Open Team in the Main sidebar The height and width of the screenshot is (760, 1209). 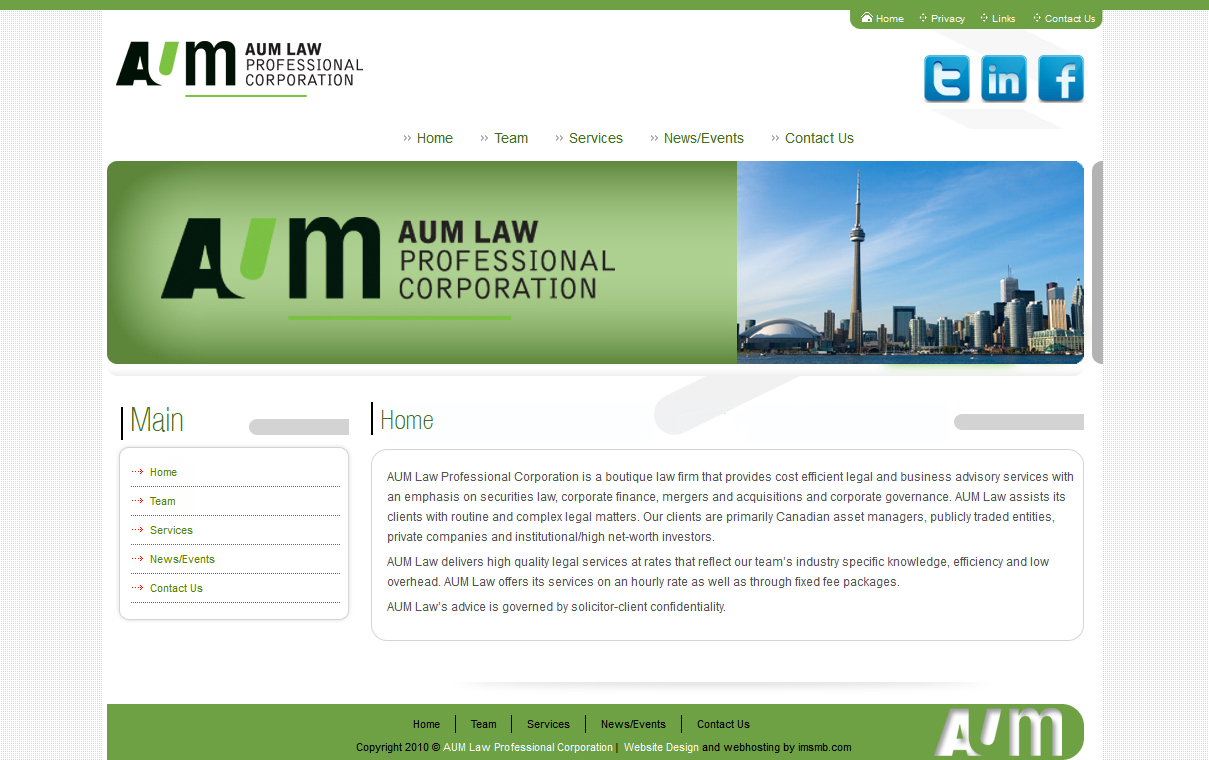coord(162,501)
